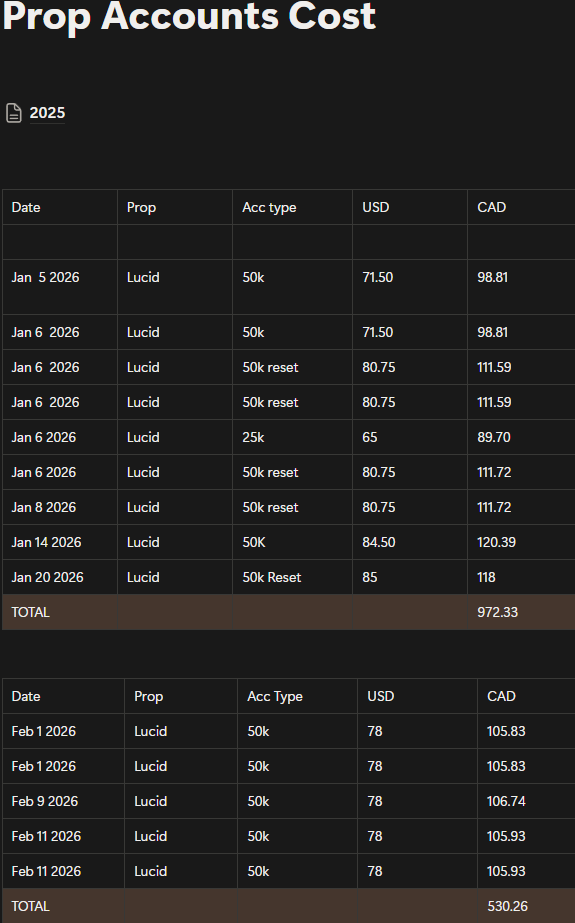Click the 85 USD value
This screenshot has width=575, height=923.
[370, 577]
